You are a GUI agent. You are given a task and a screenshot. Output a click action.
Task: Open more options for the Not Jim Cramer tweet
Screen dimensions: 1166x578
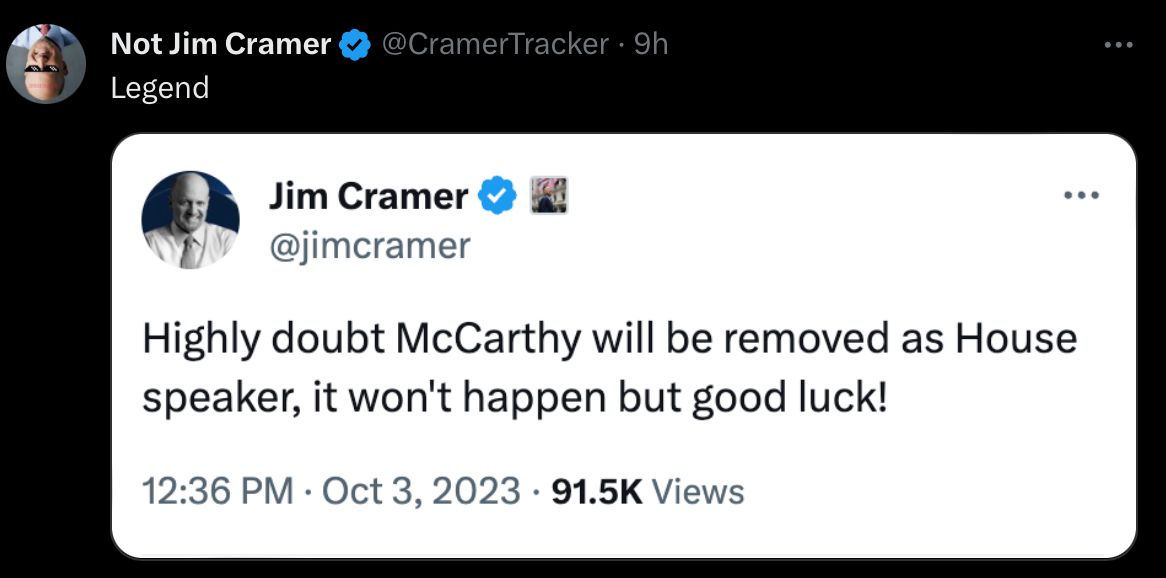click(x=1118, y=45)
